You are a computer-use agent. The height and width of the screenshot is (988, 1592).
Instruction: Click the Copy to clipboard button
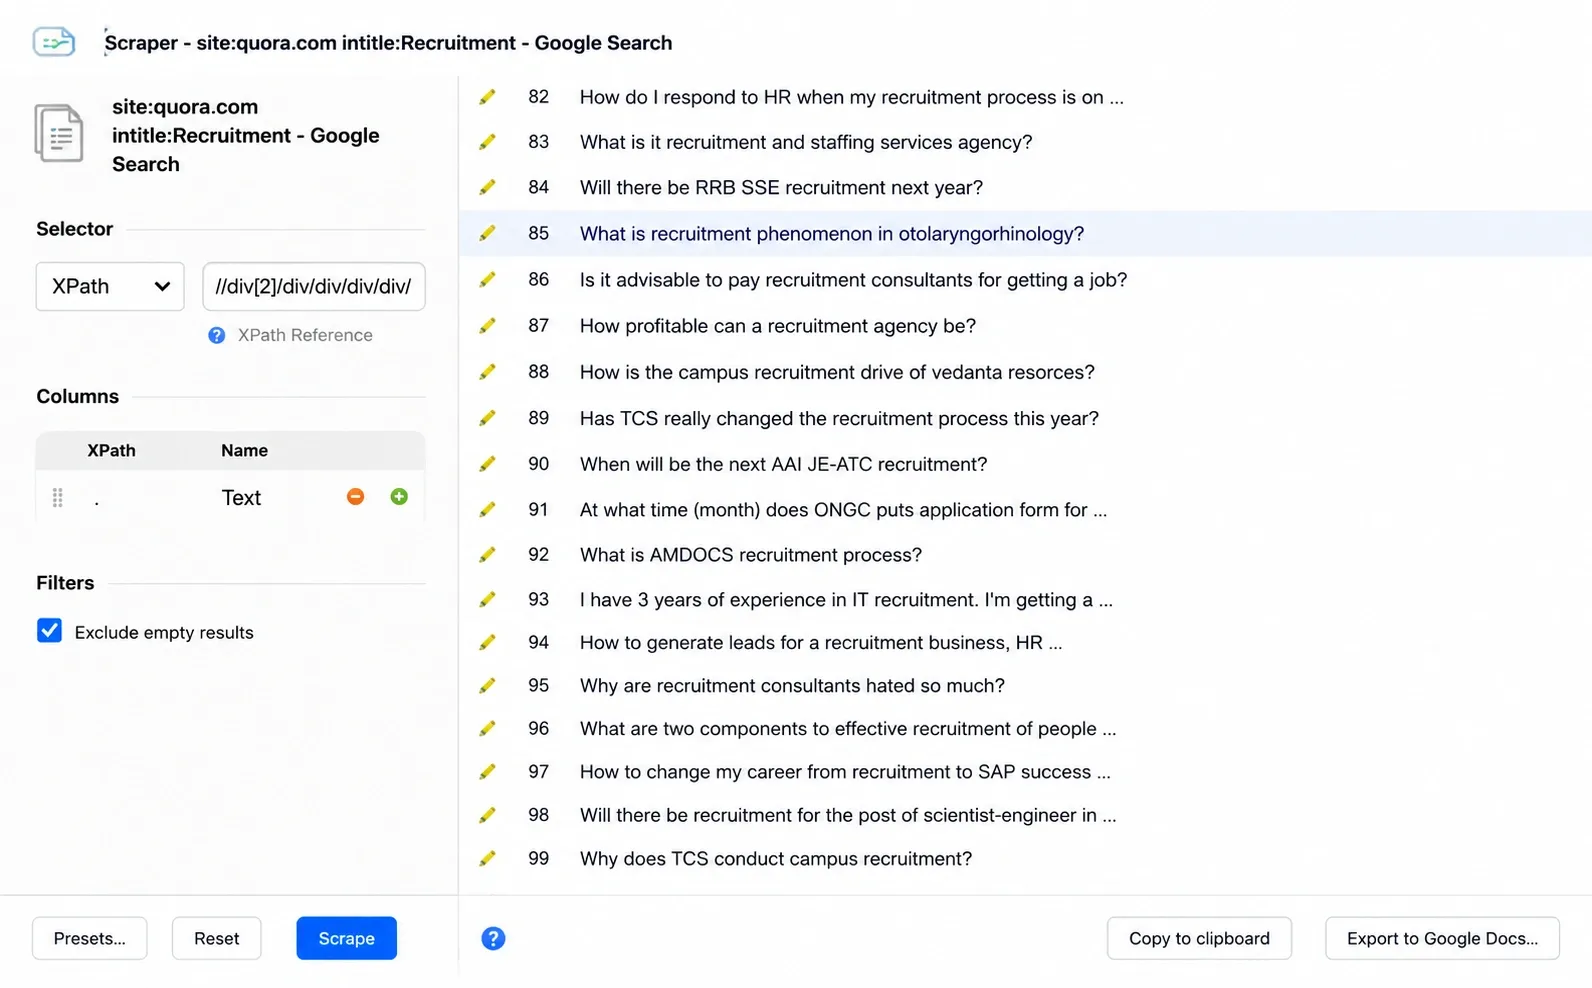(x=1199, y=938)
